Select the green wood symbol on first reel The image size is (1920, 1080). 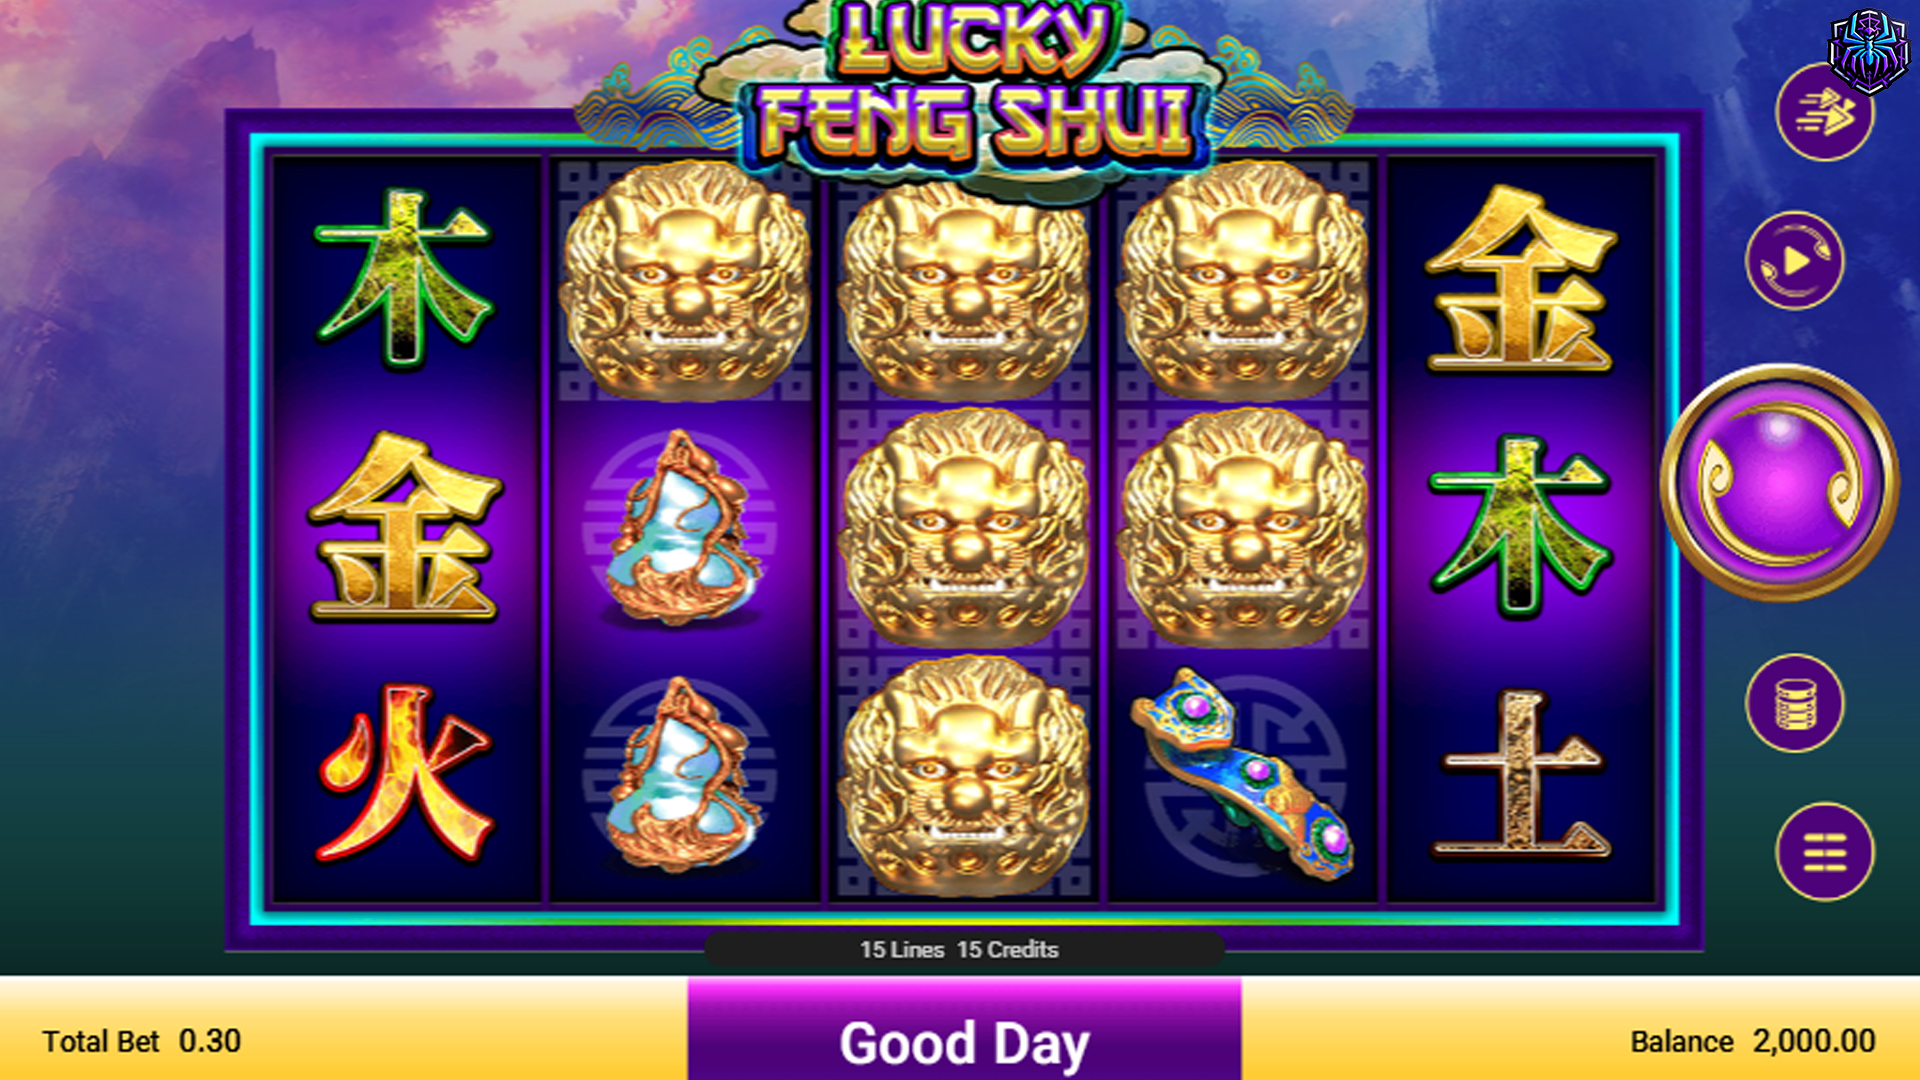[x=403, y=278]
